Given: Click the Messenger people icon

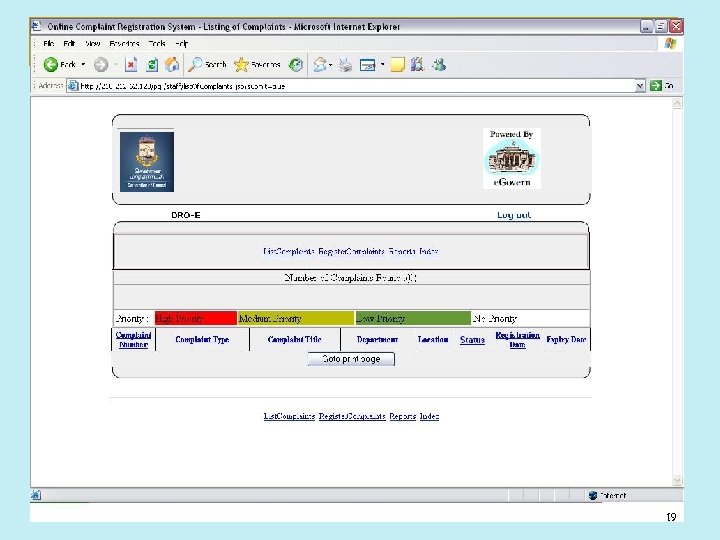Looking at the screenshot, I should pos(439,65).
